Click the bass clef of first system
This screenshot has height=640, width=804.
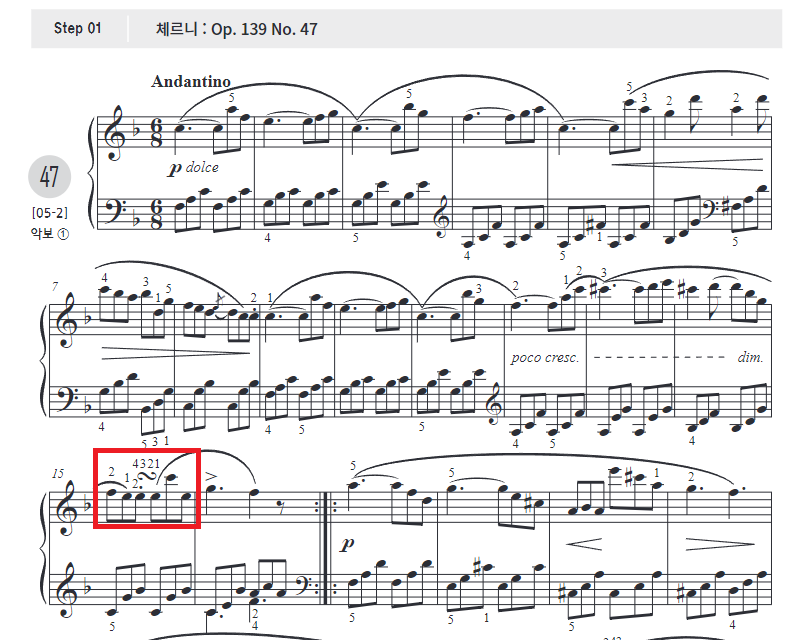[114, 208]
